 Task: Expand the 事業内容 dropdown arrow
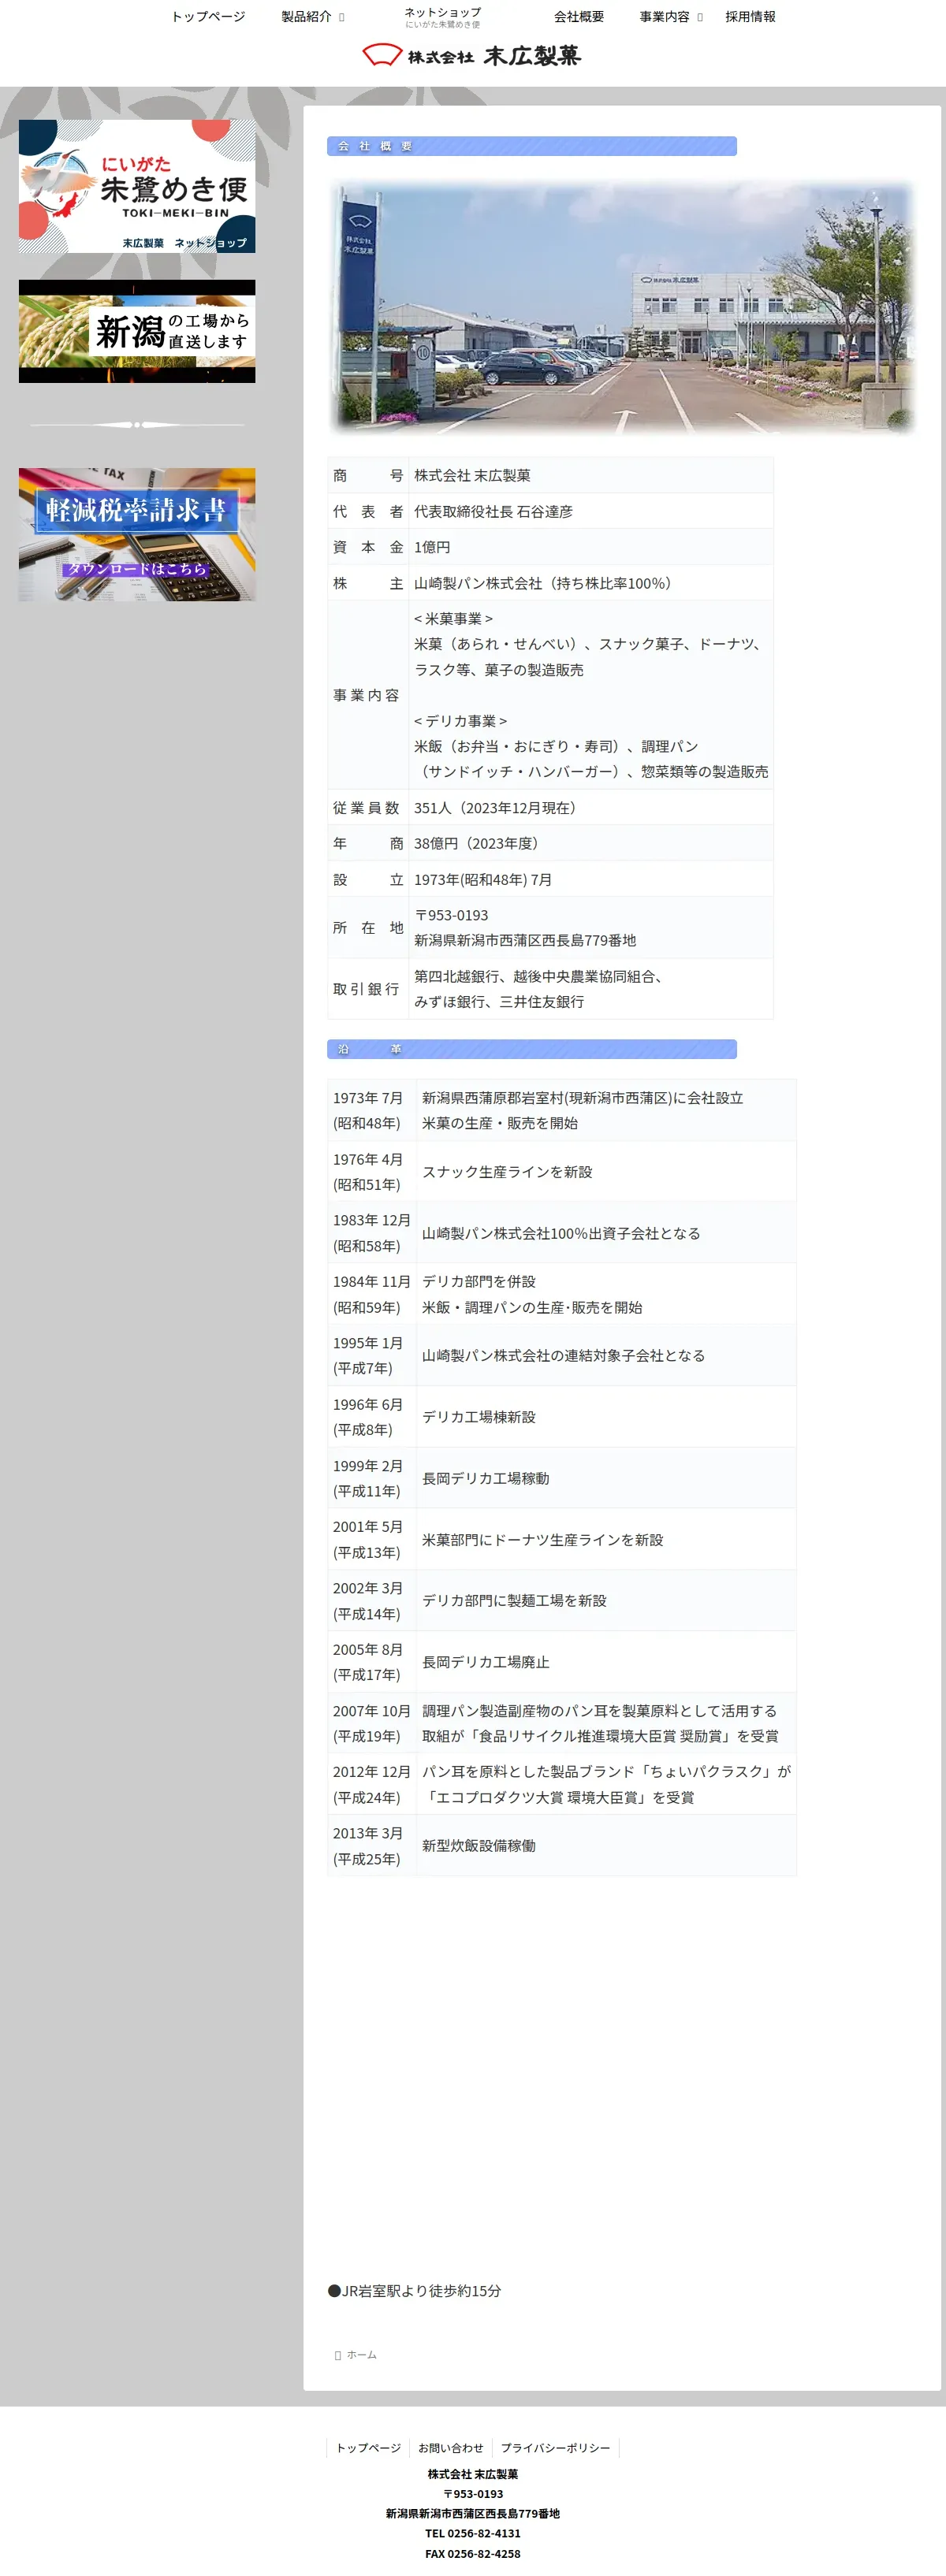pos(700,18)
